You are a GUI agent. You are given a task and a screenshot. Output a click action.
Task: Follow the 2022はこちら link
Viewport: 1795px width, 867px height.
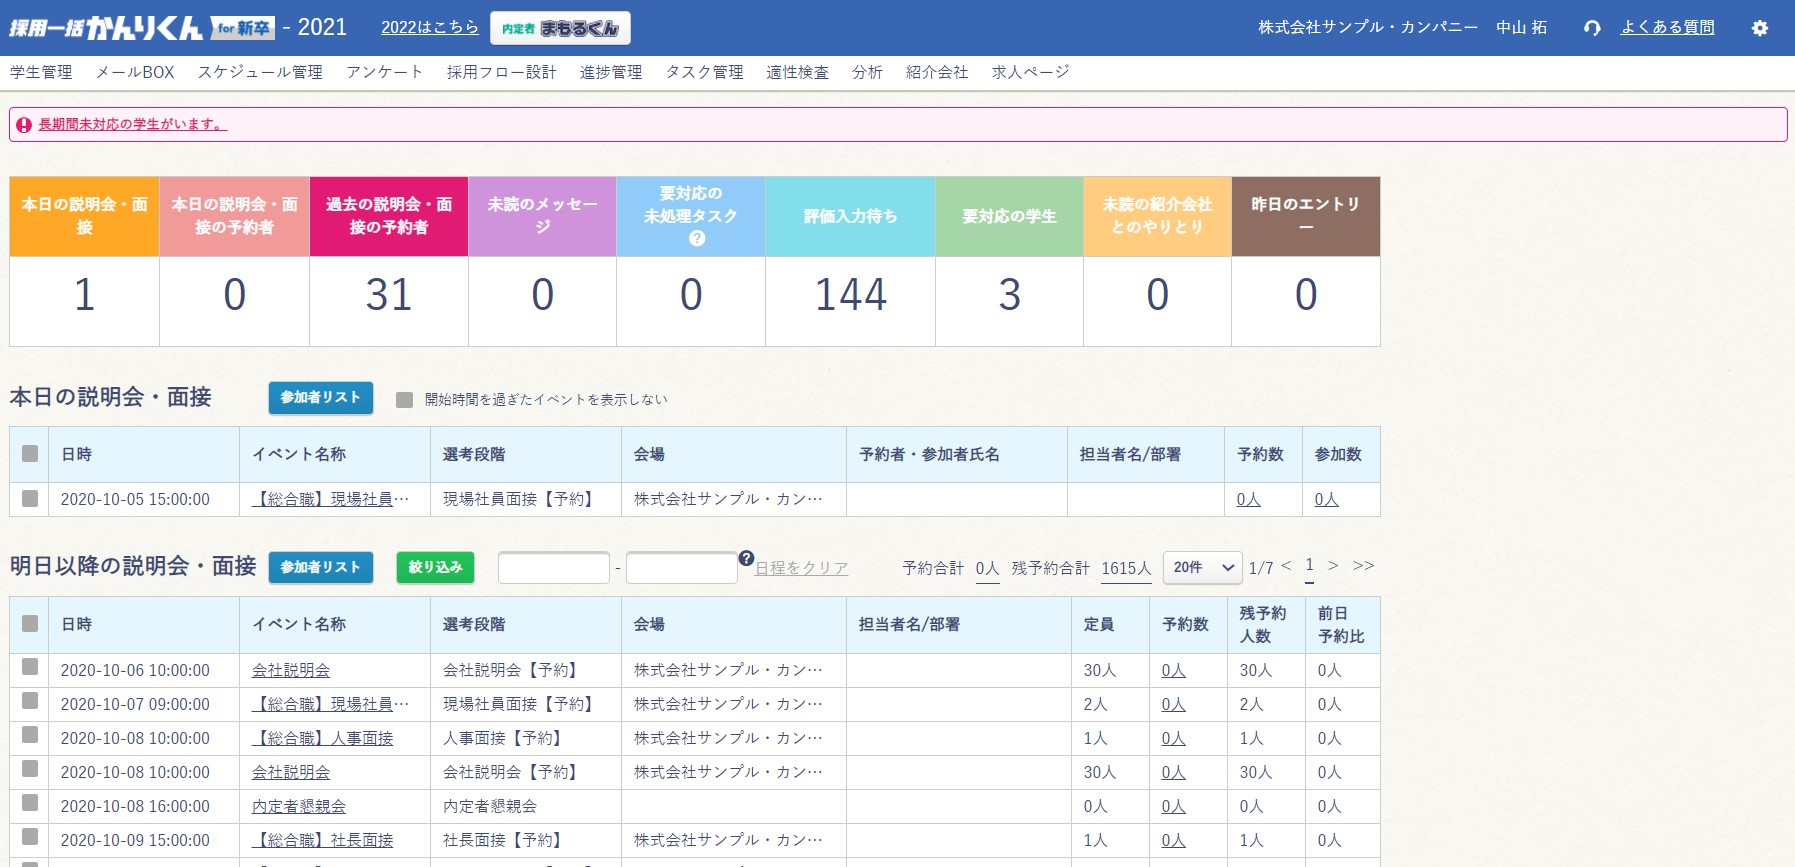coord(430,27)
